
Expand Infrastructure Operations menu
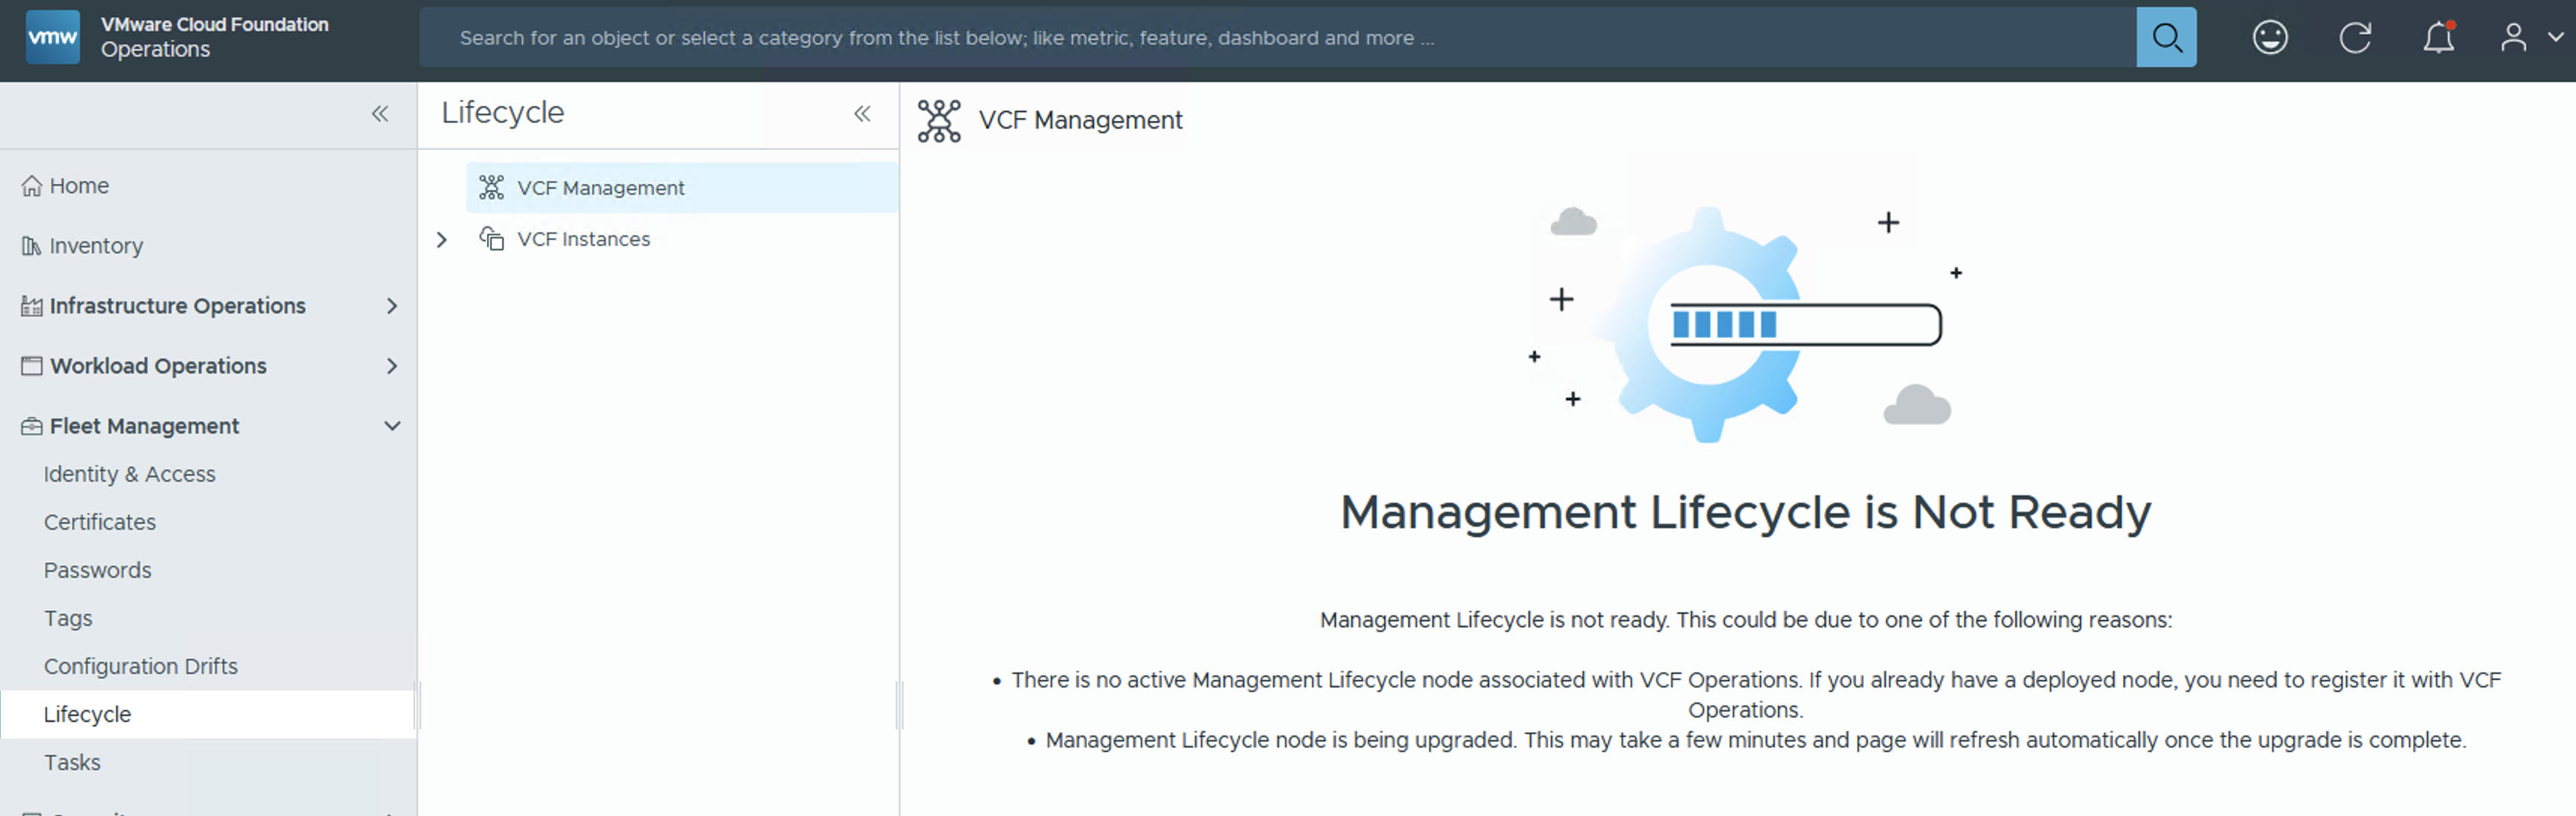[392, 306]
